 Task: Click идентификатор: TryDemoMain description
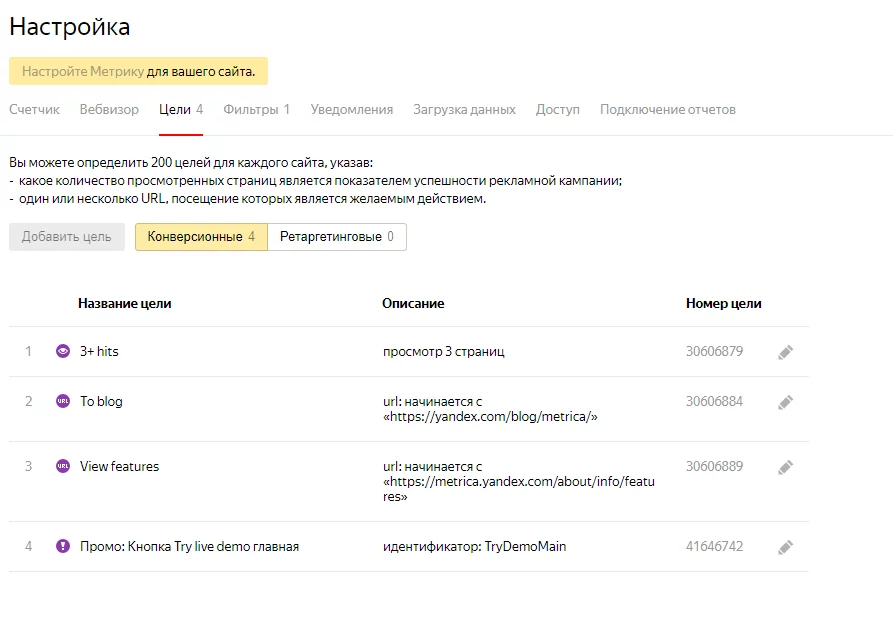click(474, 547)
